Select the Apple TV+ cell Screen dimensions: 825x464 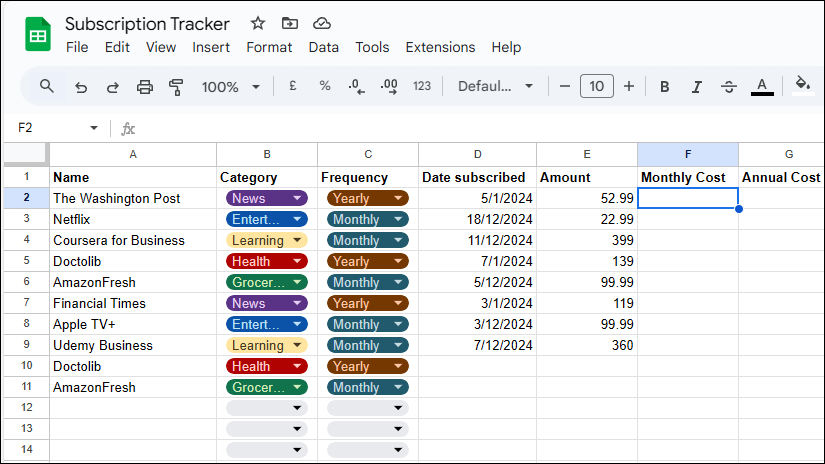[133, 325]
